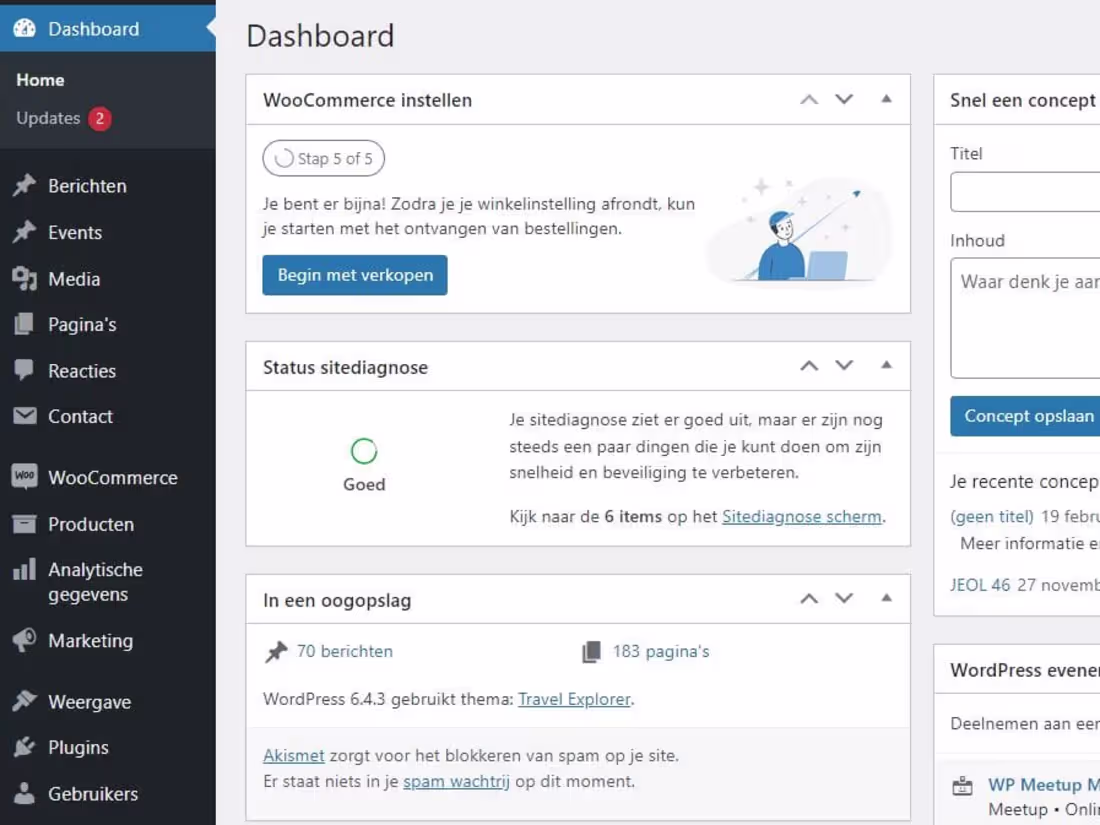1100x825 pixels.
Task: Open the Events menu
Action: pos(107,232)
